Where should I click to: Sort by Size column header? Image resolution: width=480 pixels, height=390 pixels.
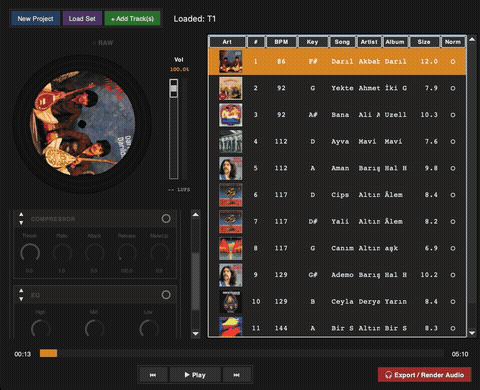point(424,42)
